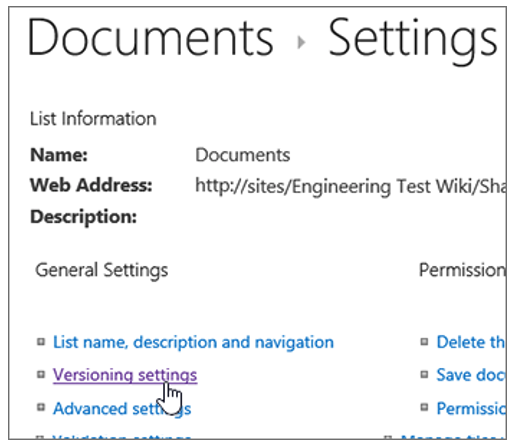
Task: Click the bullet icon beside Save doc link
Action: click(x=424, y=375)
